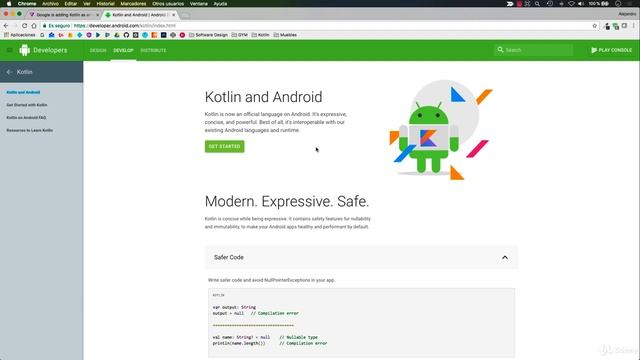Open a new tab with the new-tab button

185,15
